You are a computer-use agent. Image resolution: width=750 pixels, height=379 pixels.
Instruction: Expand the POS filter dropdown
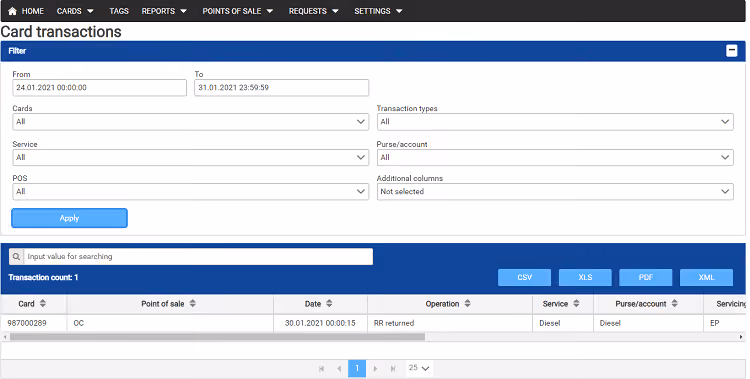click(x=190, y=191)
